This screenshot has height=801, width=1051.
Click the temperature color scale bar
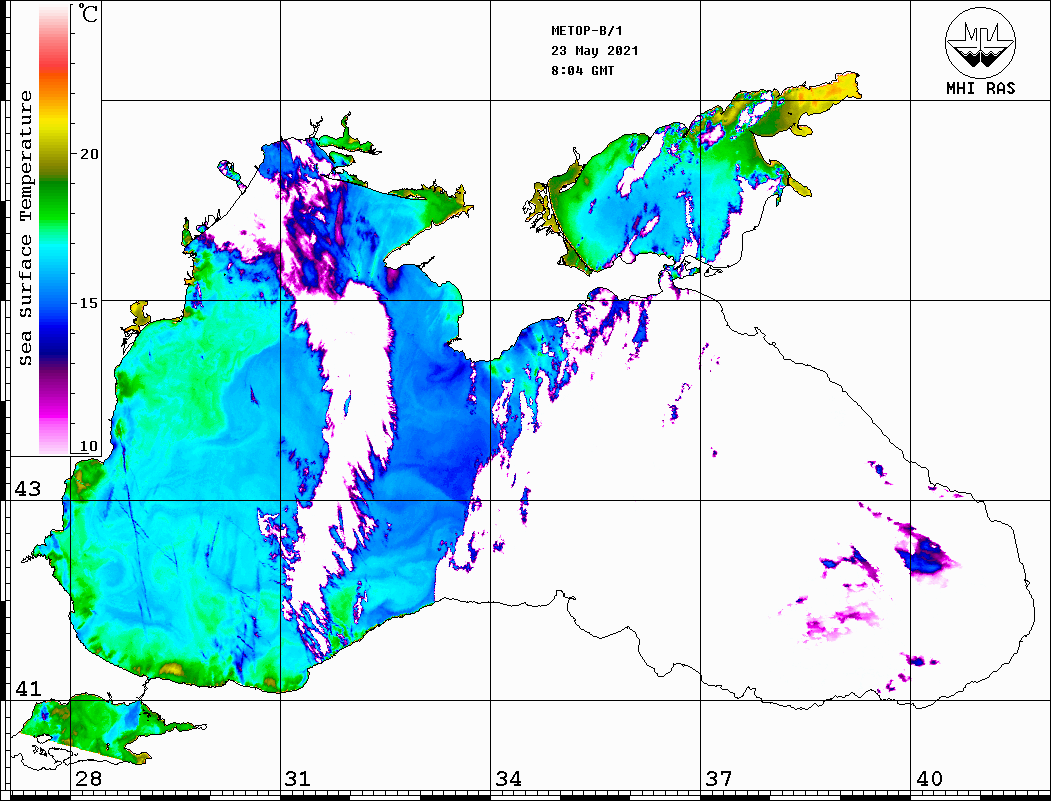pos(54,229)
